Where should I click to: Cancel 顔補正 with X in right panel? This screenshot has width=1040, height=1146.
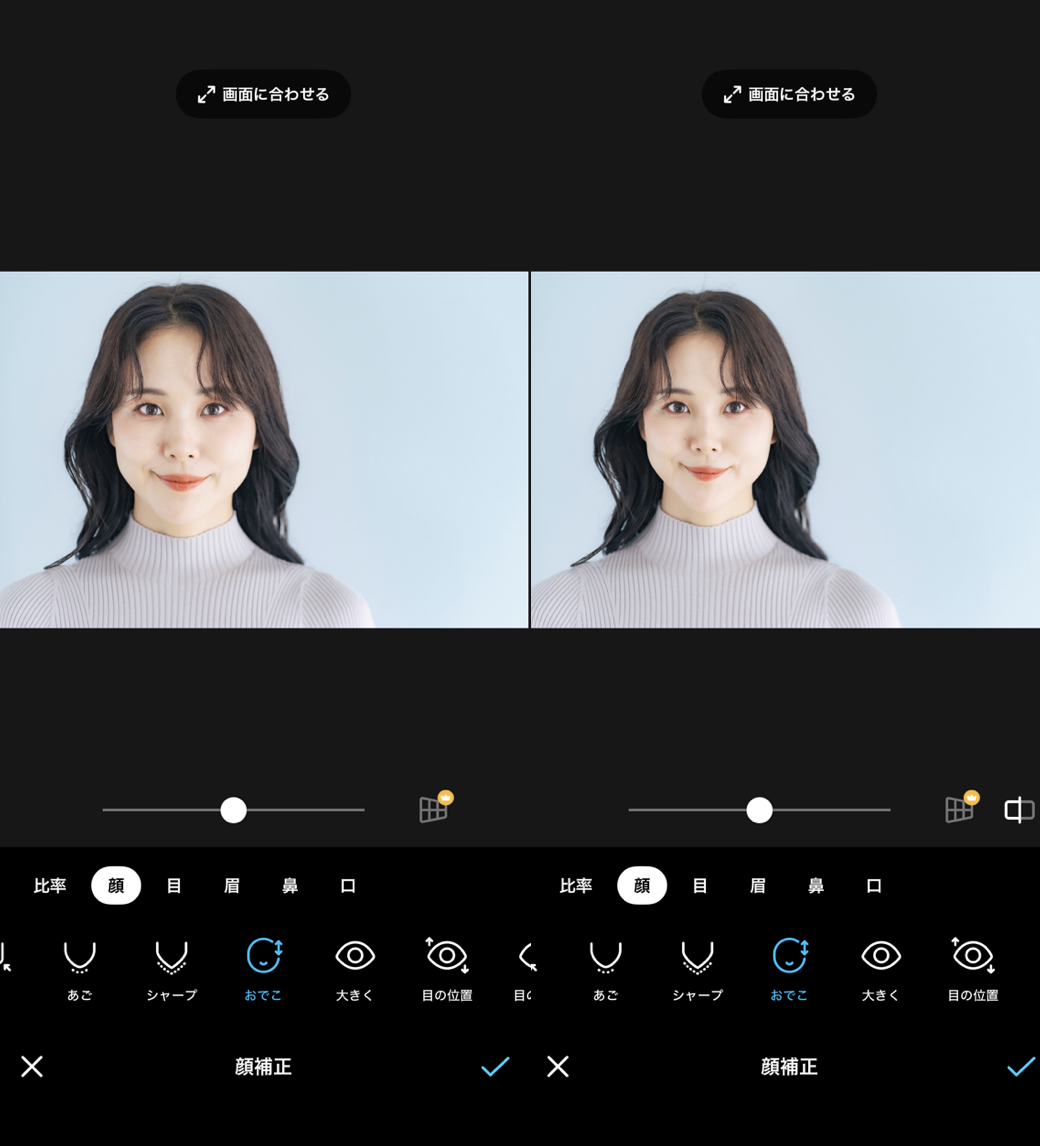(x=558, y=1066)
